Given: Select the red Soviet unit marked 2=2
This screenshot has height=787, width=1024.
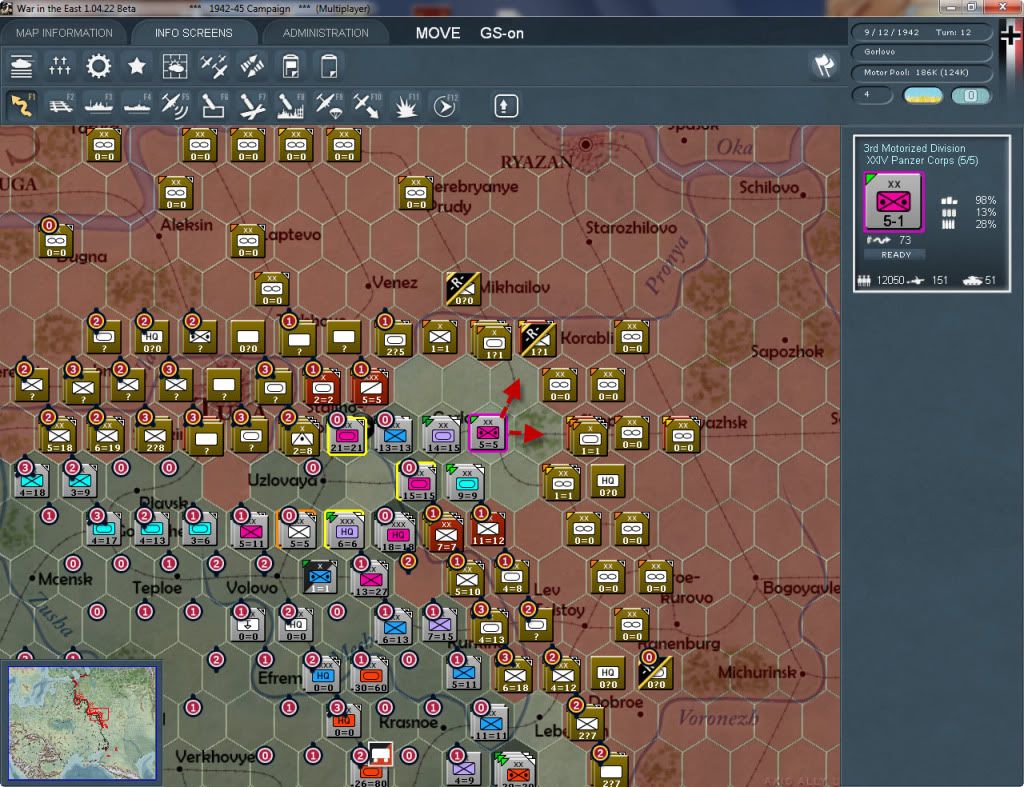Looking at the screenshot, I should pyautogui.click(x=323, y=387).
